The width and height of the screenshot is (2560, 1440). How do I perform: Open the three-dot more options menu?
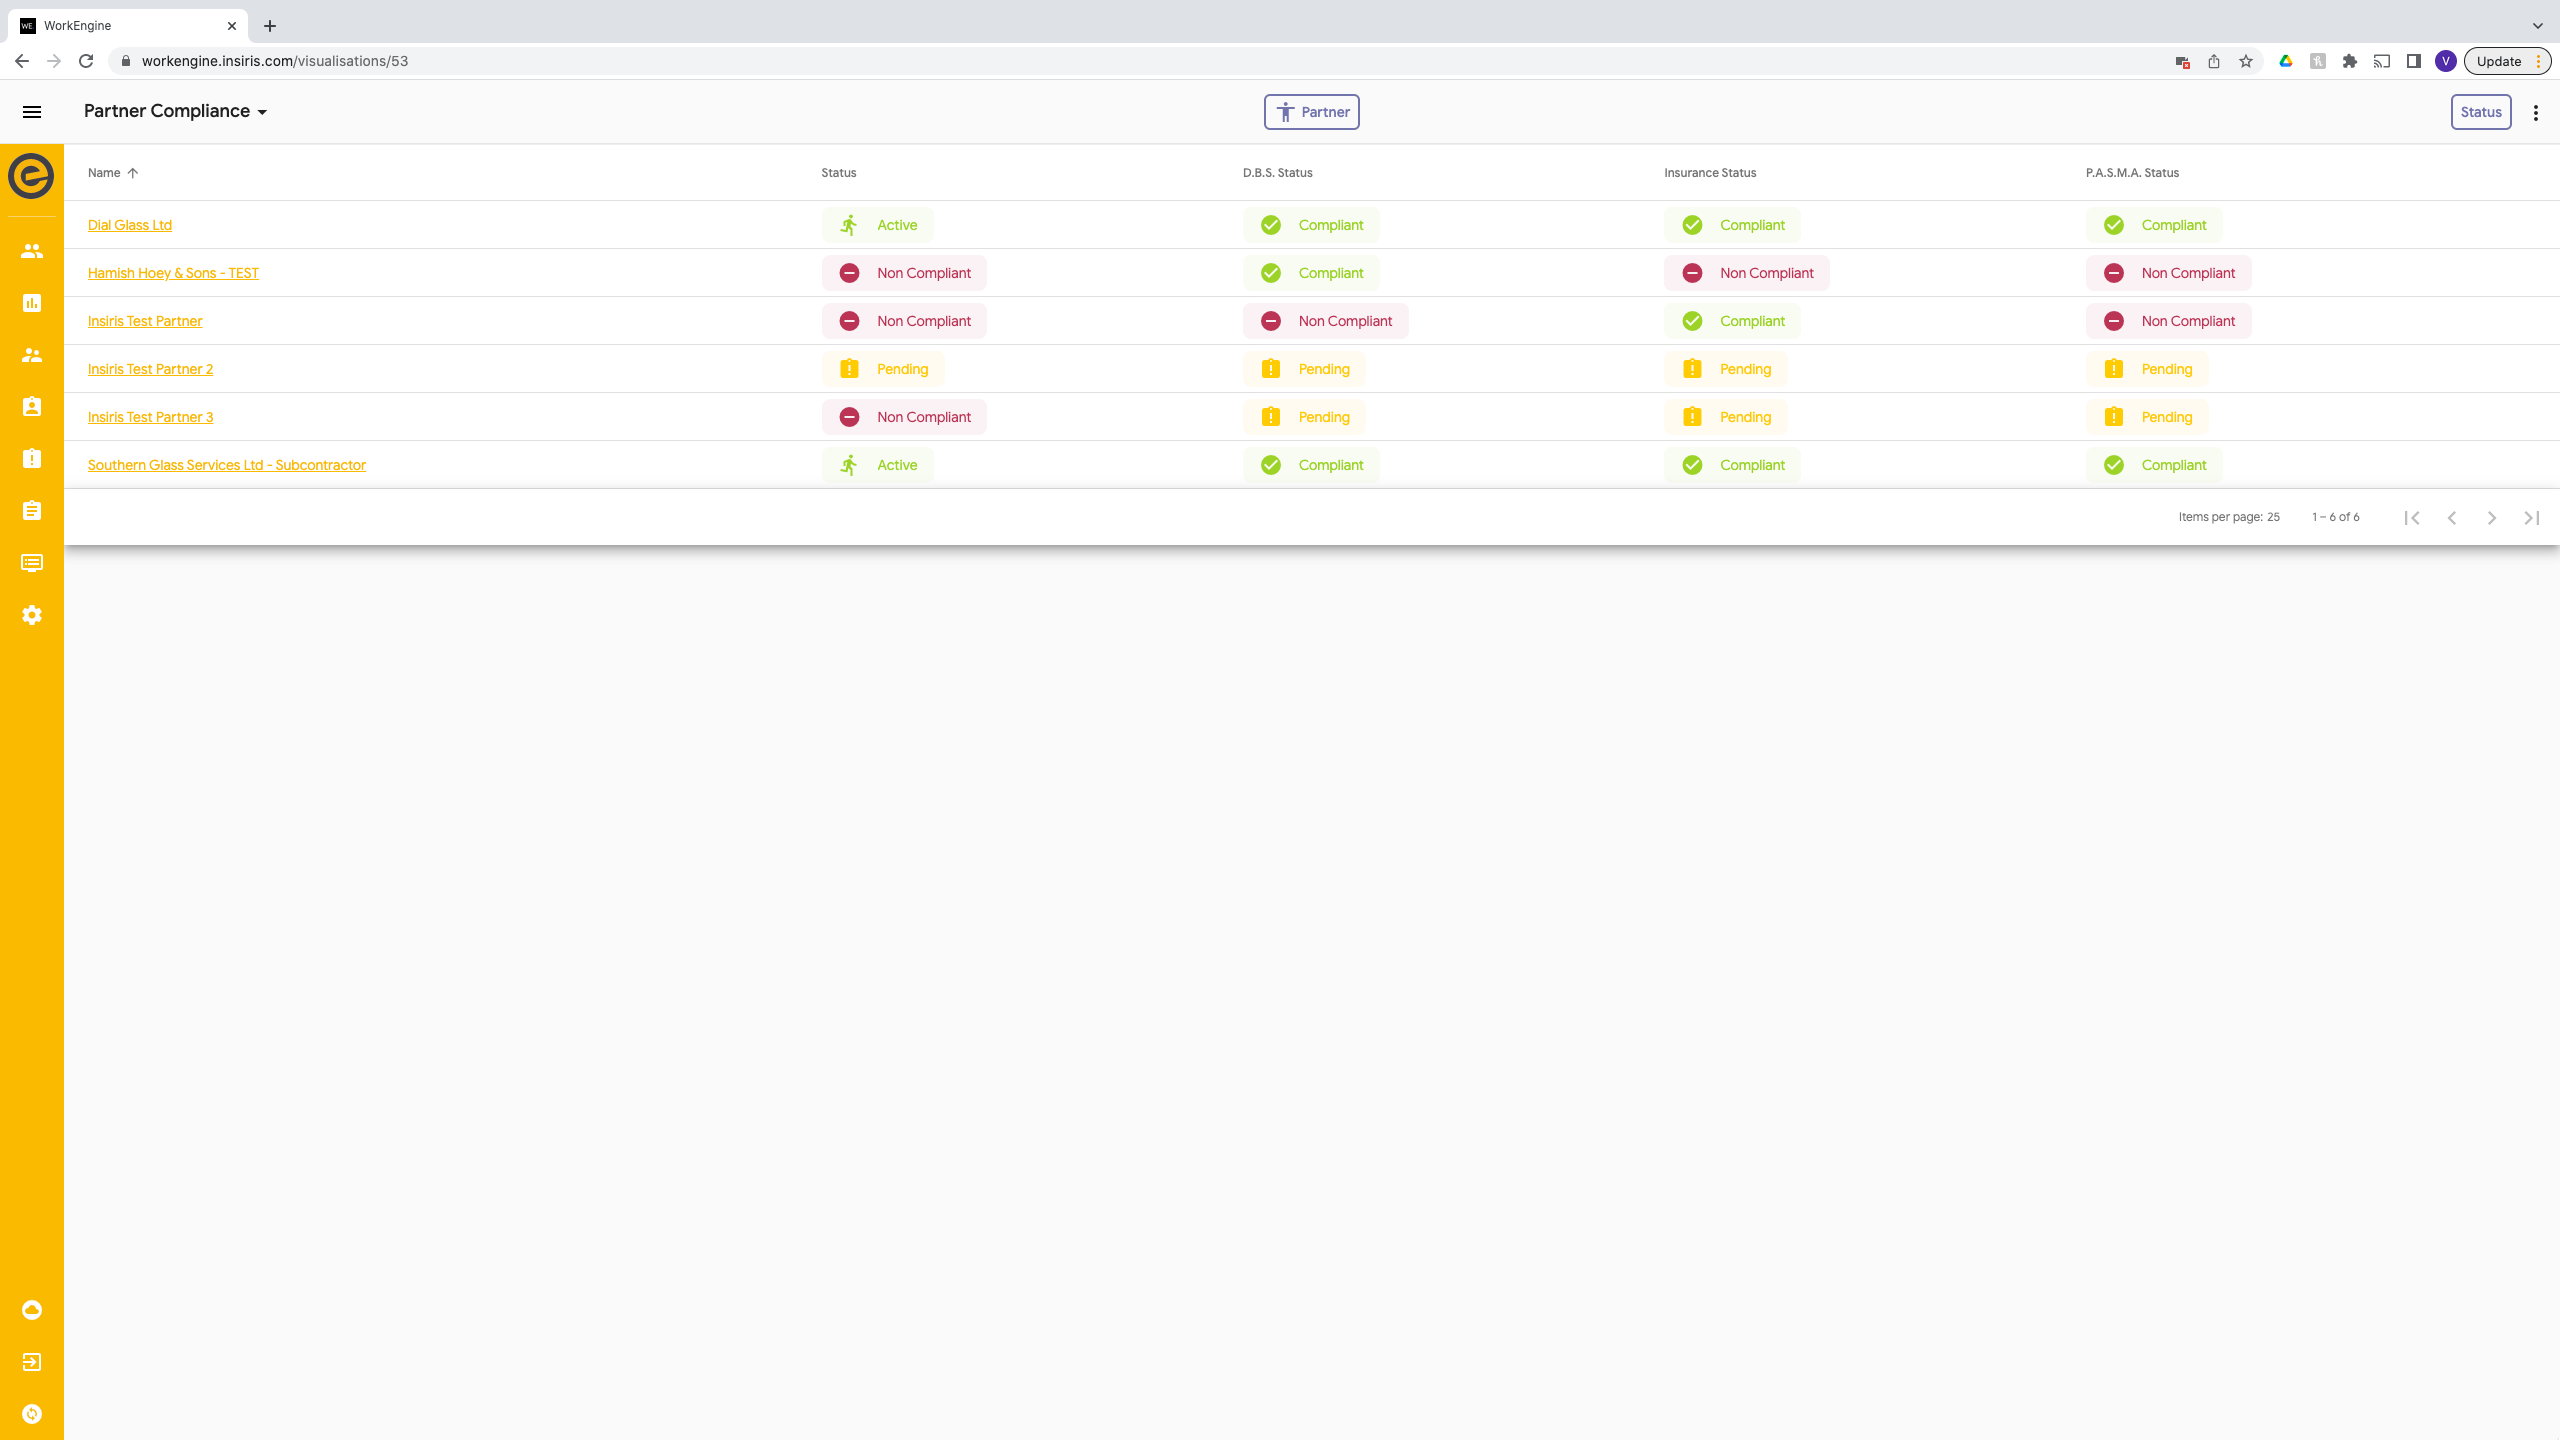tap(2535, 112)
